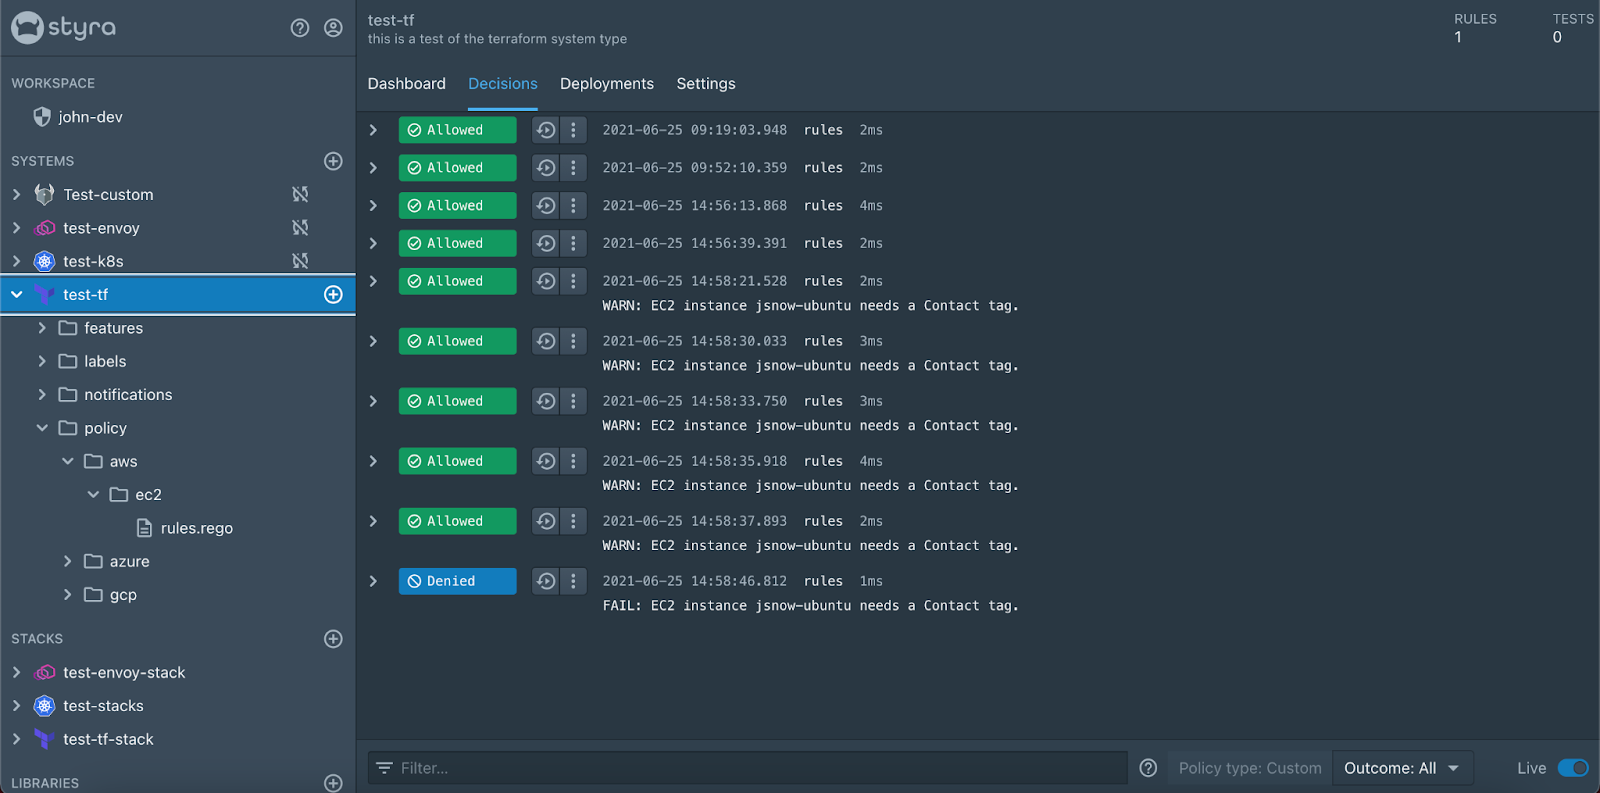Toggle the Live switch off
Screen dimensions: 1600x793
tap(1573, 768)
